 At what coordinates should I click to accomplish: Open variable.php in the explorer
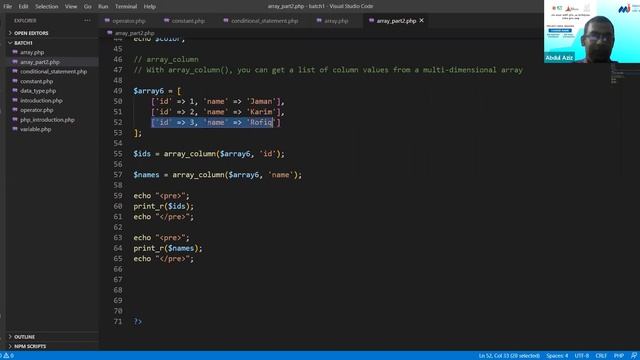36,129
